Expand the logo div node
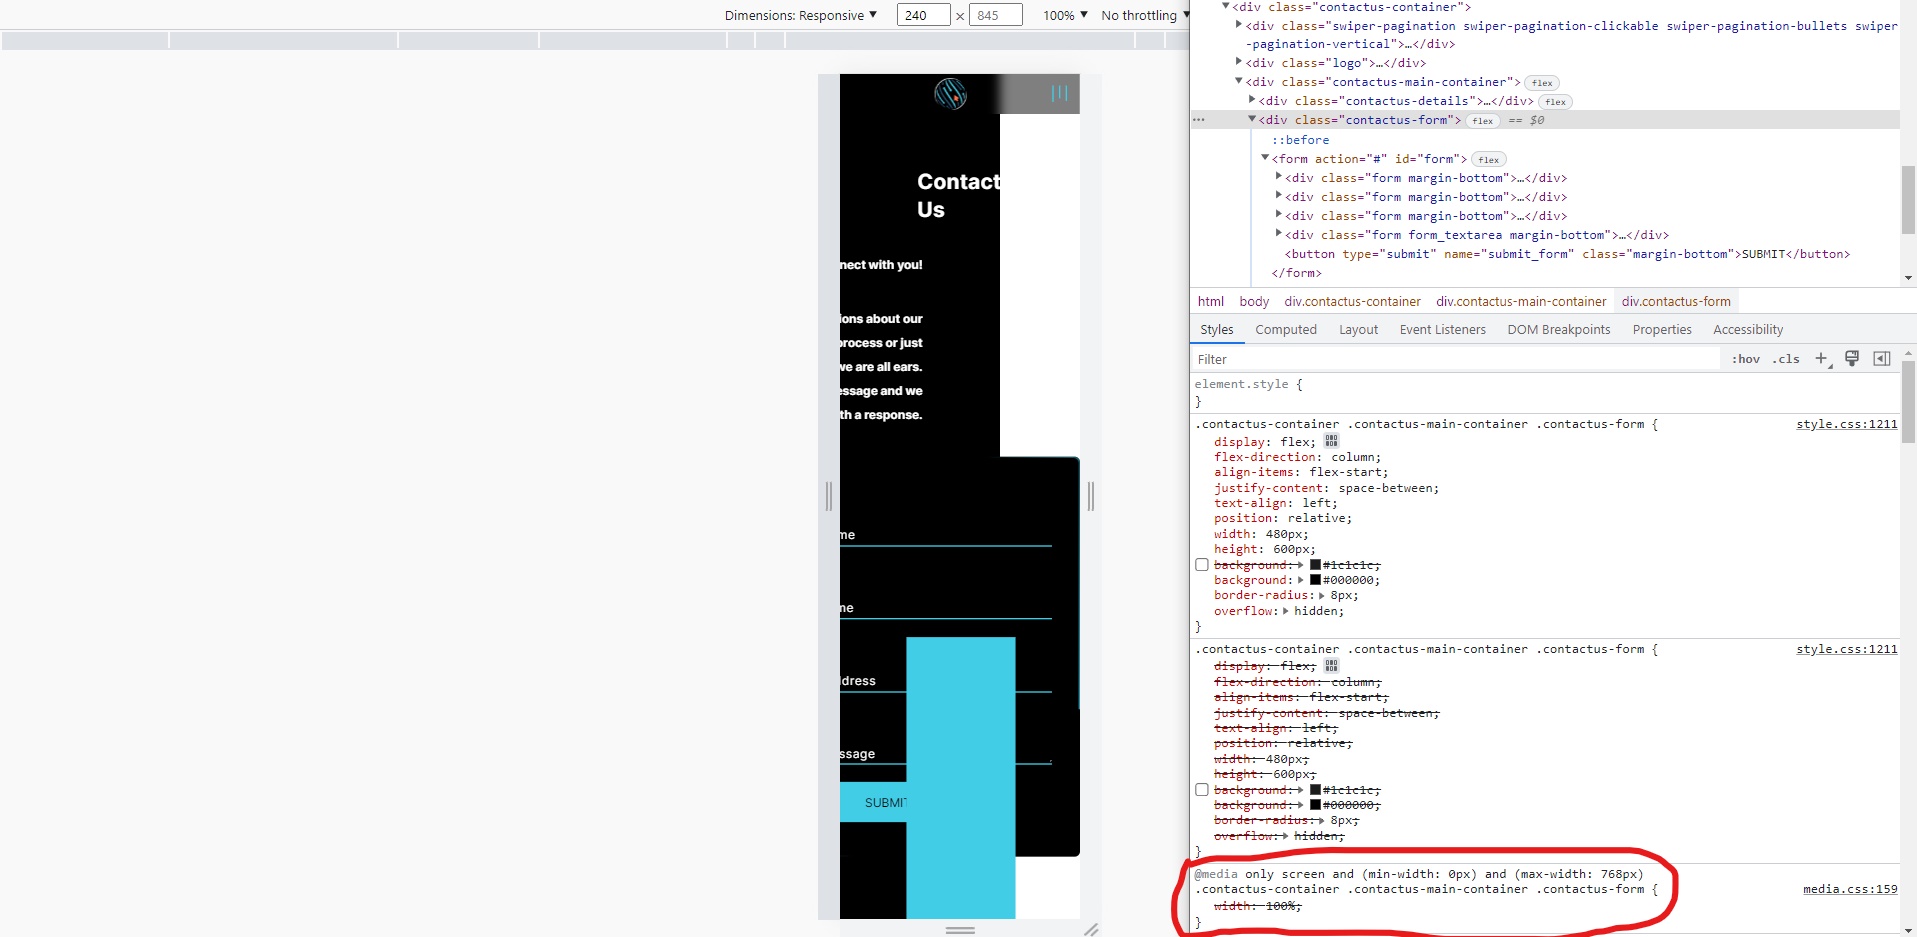Screen dimensions: 1917x937 (1239, 62)
